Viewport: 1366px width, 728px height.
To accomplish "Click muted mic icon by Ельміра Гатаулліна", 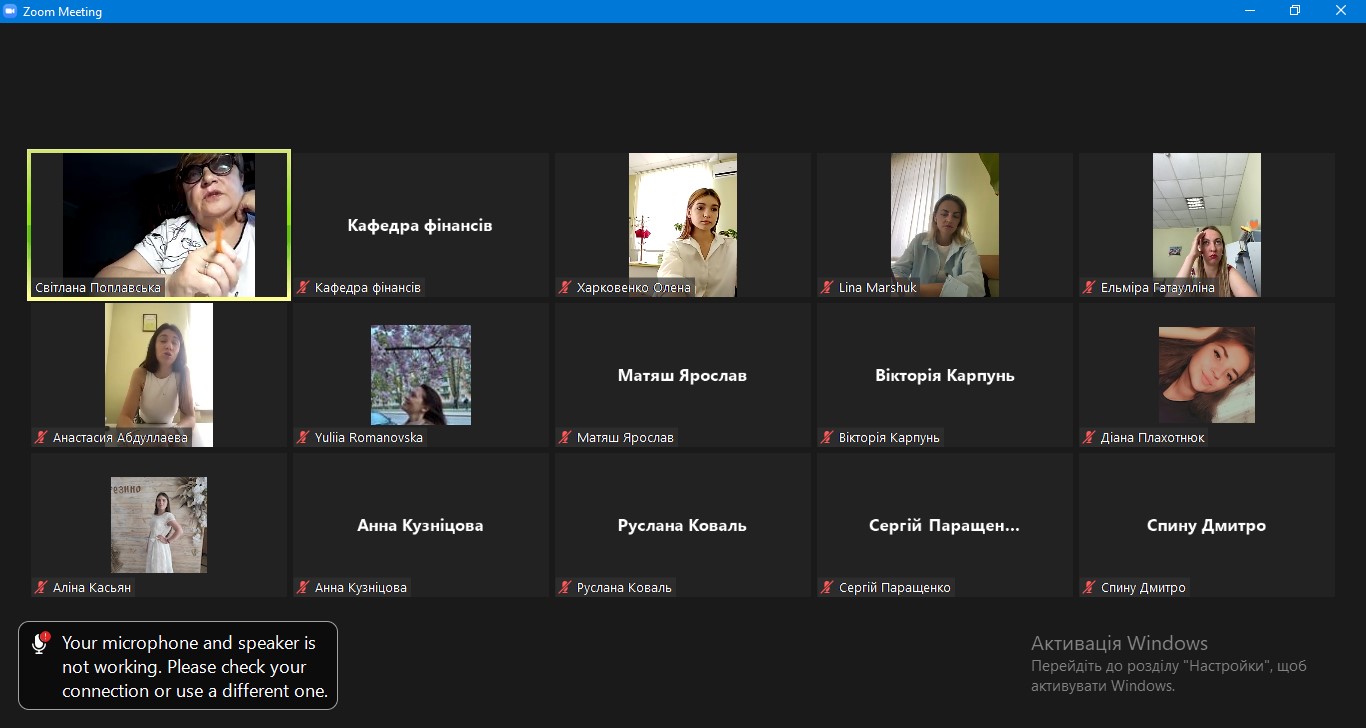I will click(1089, 288).
